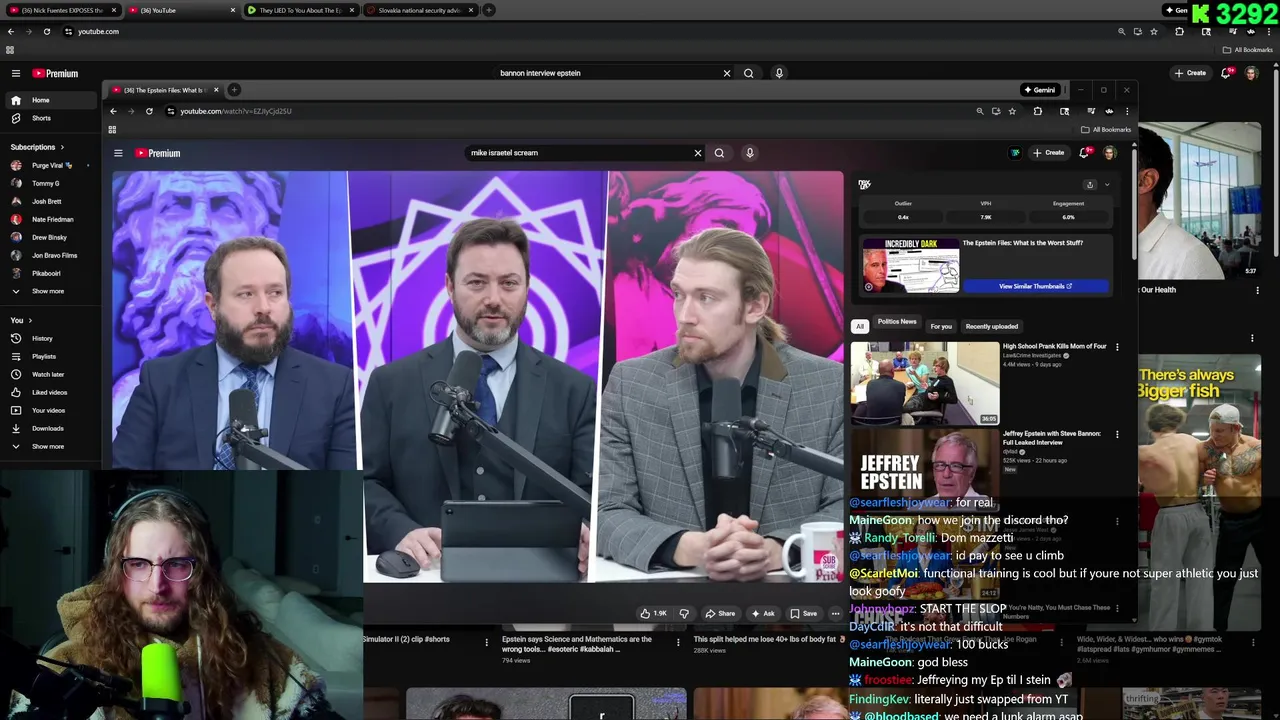1280x720 pixels.
Task: Click voice search microphone in back YouTube window
Action: [779, 73]
